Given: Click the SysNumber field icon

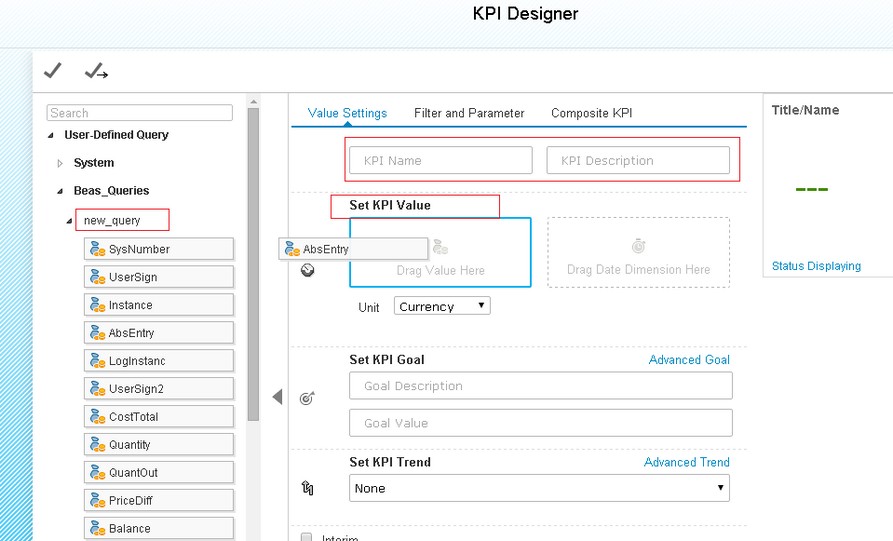Looking at the screenshot, I should (98, 249).
